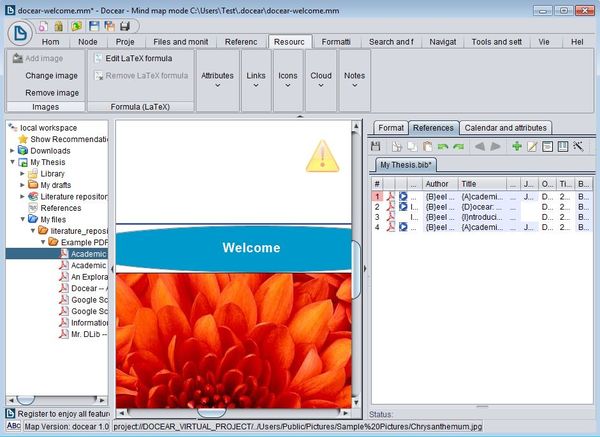Screen dimensions: 600x437
Task: Click the workspace tree horizontal scrollbar thumb
Action: (x=26, y=400)
